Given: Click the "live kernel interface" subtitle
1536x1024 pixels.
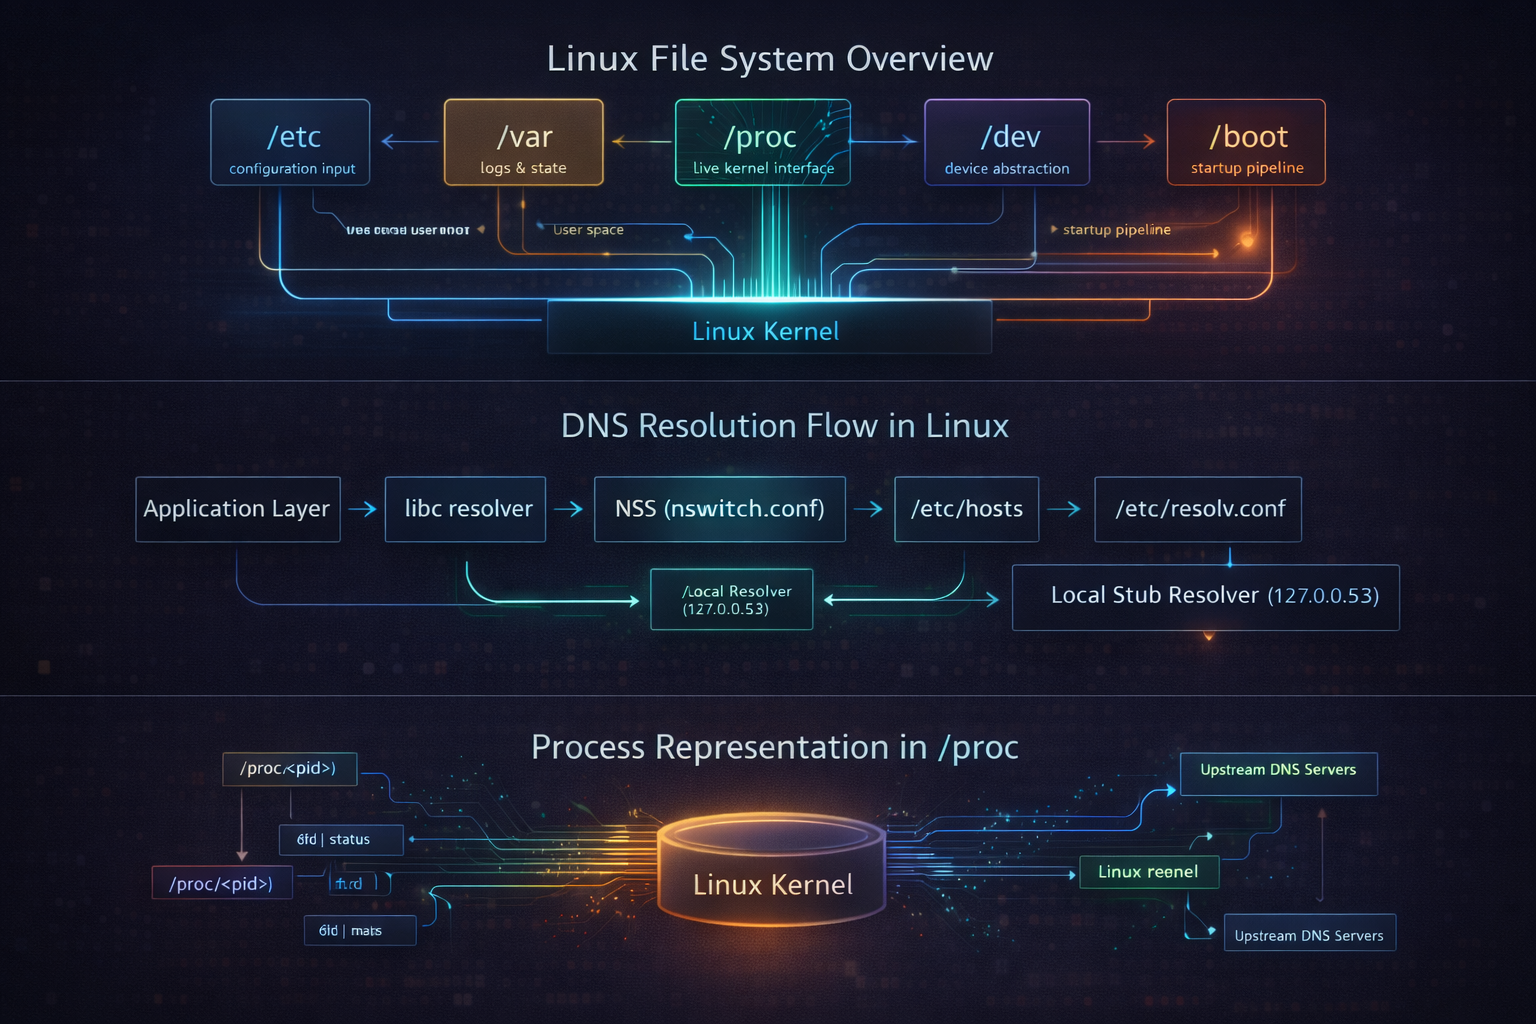Looking at the screenshot, I should 764,168.
